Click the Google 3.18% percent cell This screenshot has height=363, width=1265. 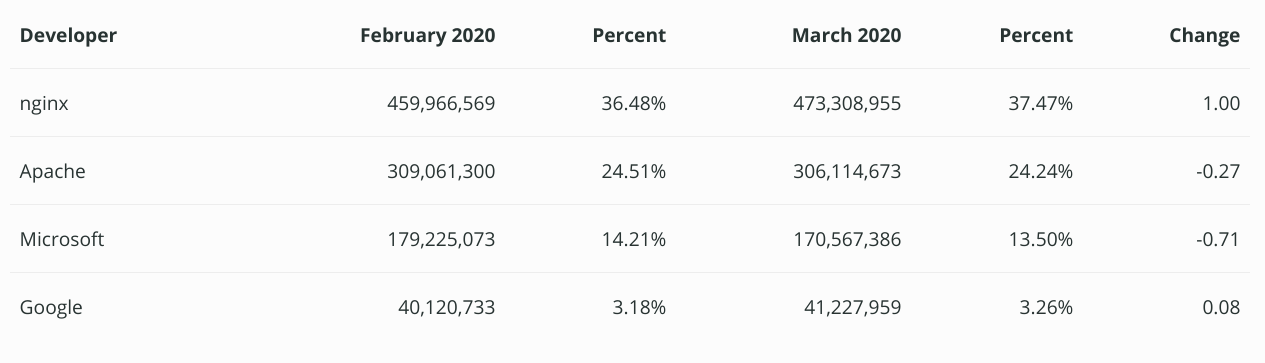[639, 307]
